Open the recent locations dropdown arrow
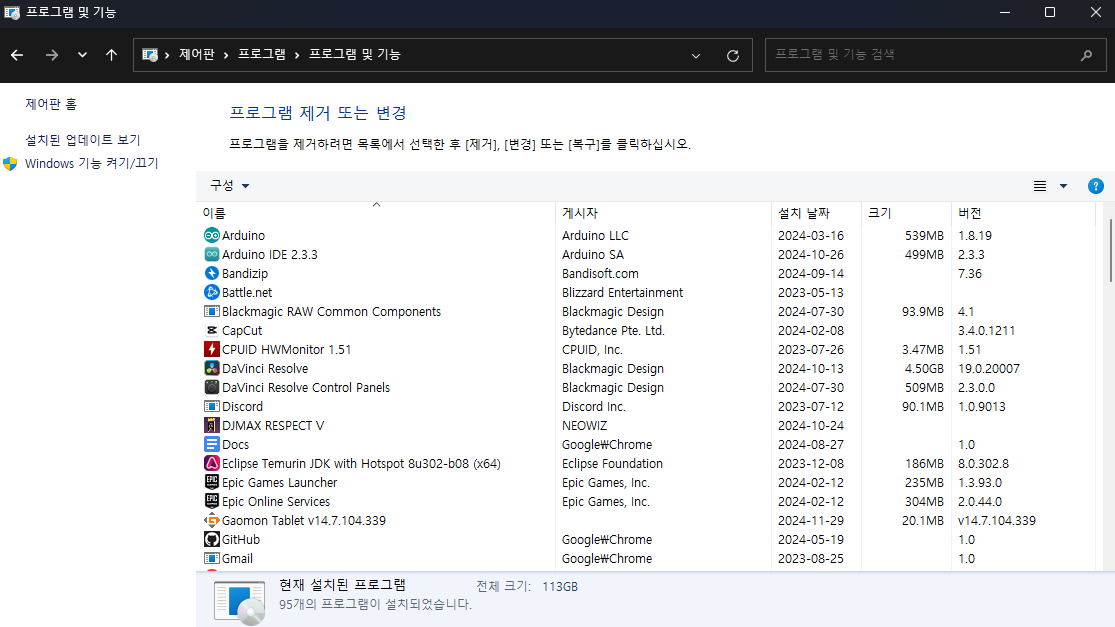This screenshot has height=627, width=1115. click(x=82, y=55)
